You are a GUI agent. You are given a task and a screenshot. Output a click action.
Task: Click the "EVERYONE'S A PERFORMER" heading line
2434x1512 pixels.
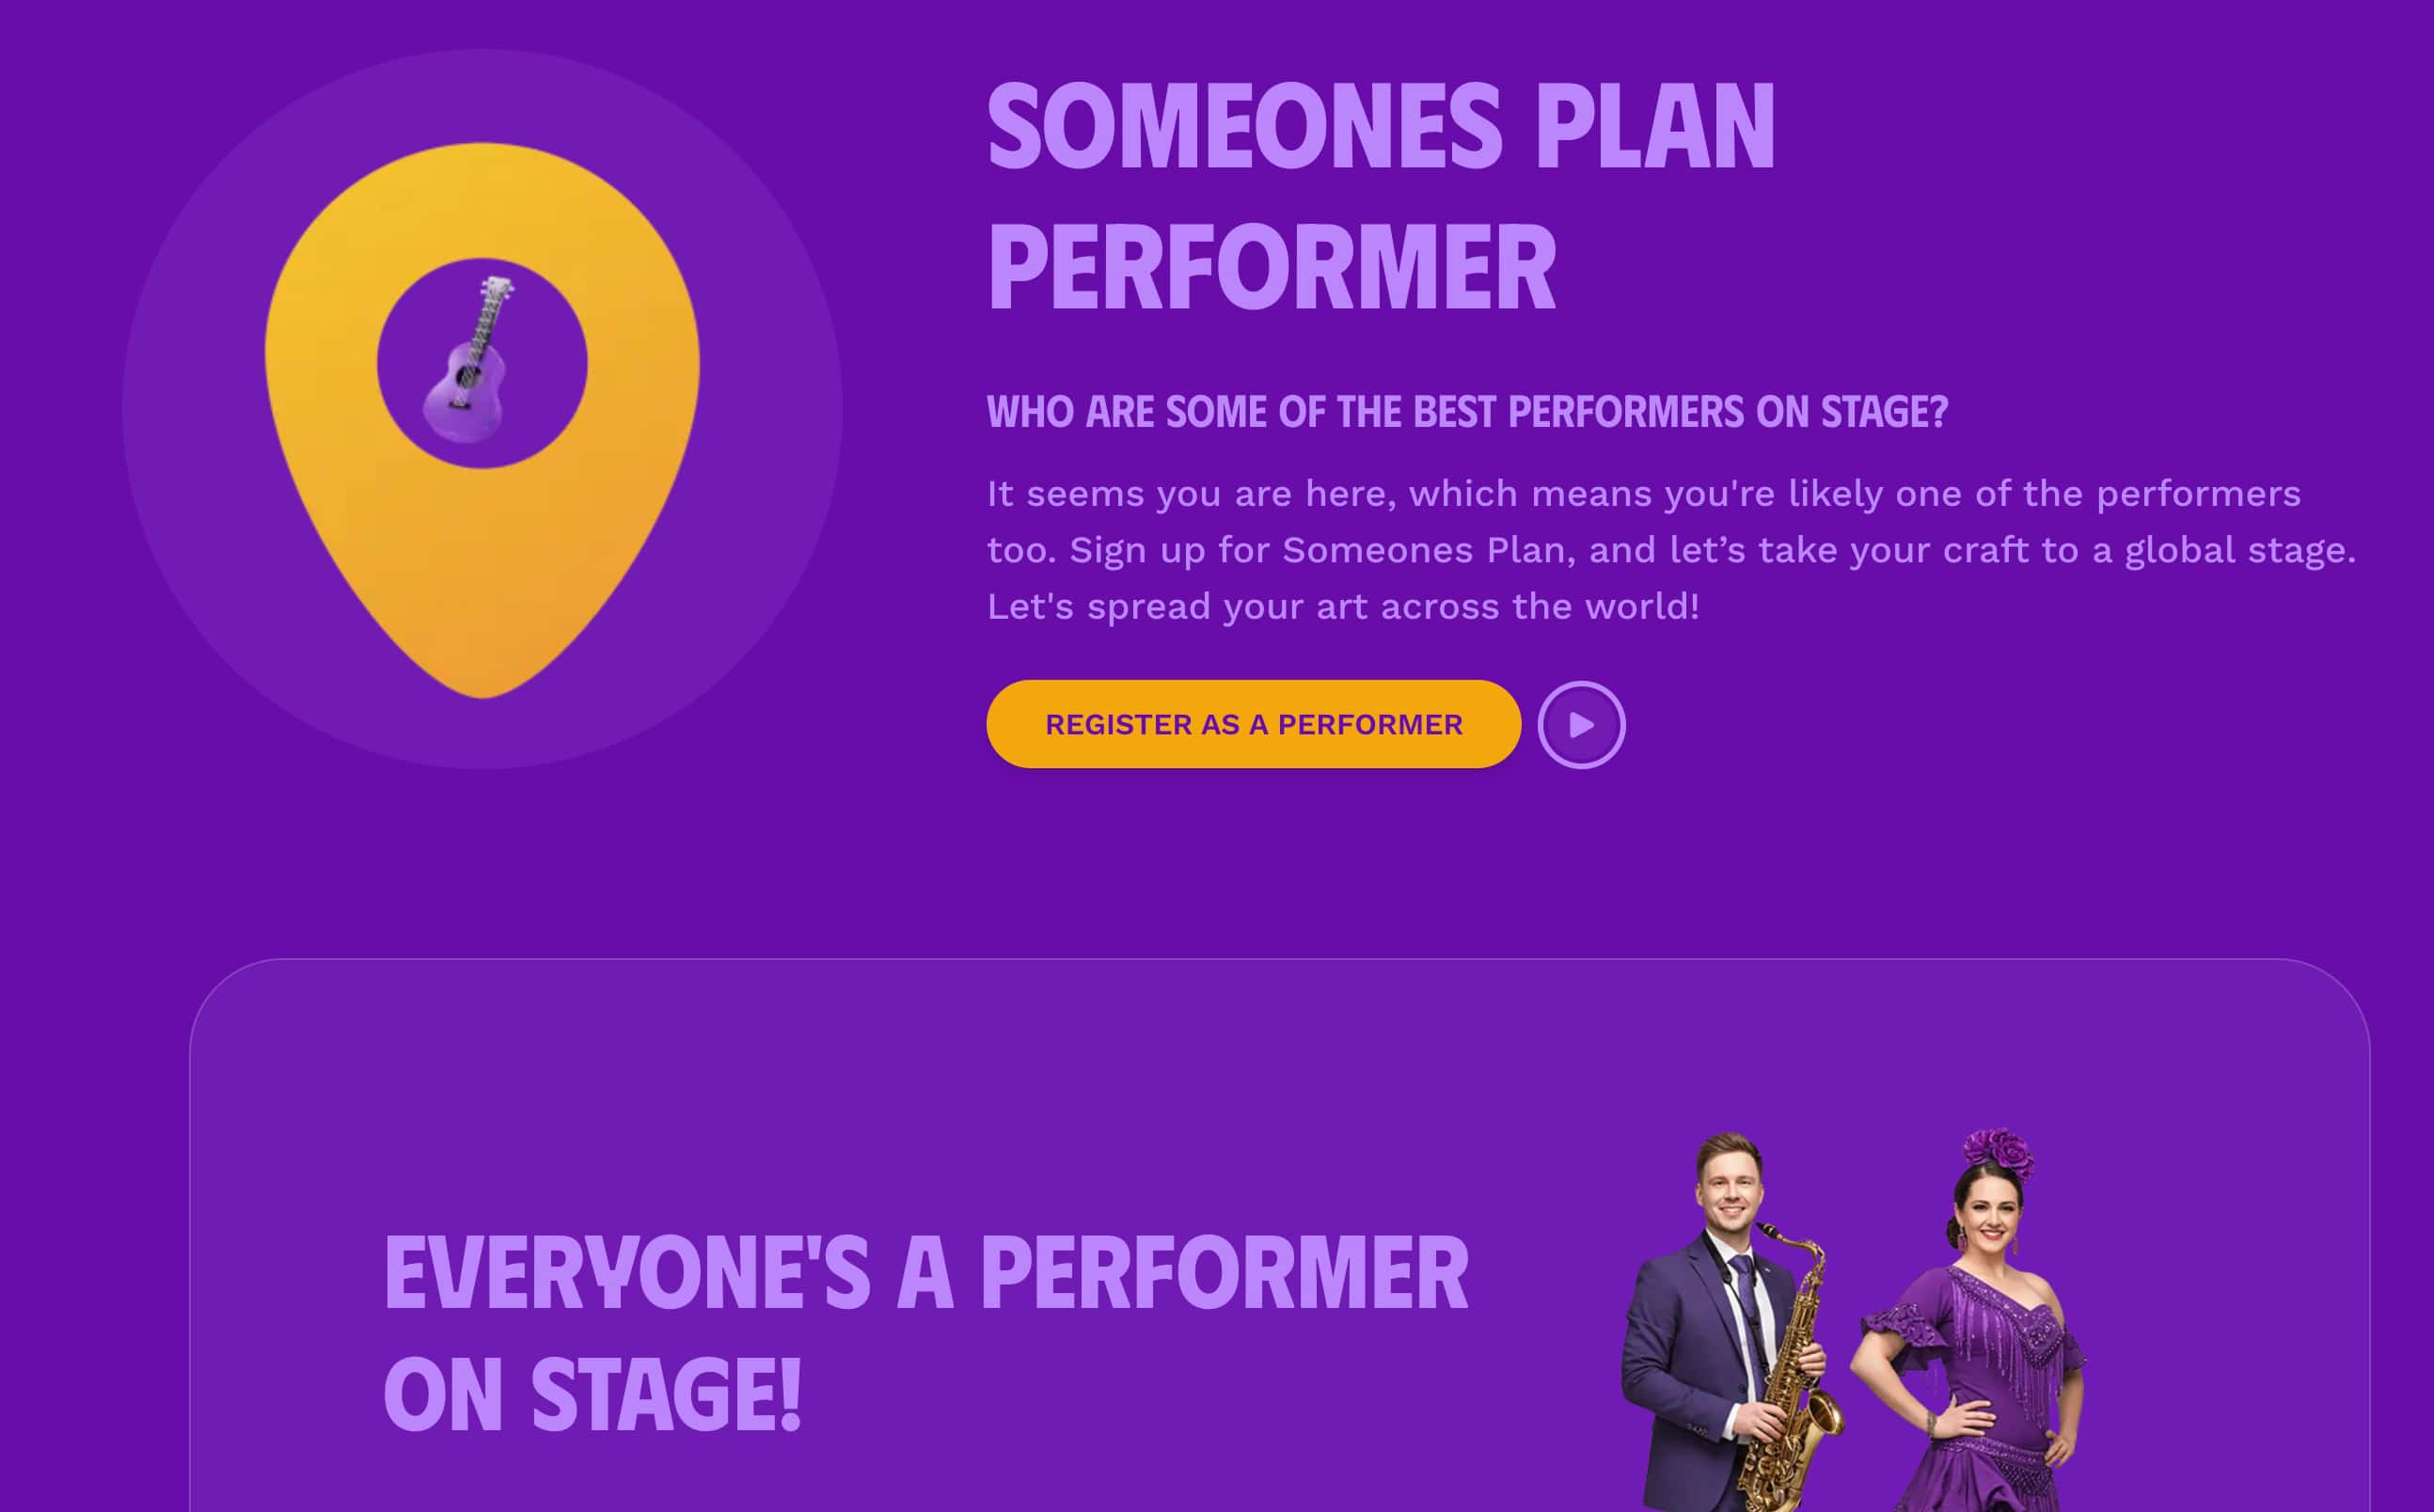pyautogui.click(x=925, y=1273)
